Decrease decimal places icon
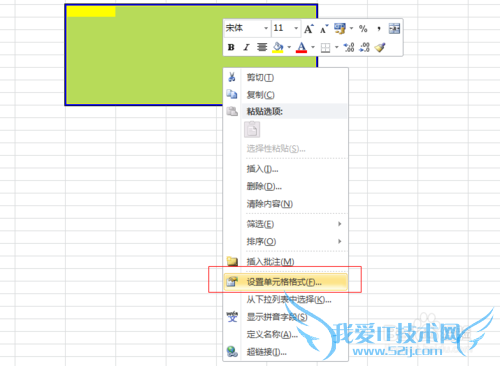The image size is (500, 366). point(365,47)
